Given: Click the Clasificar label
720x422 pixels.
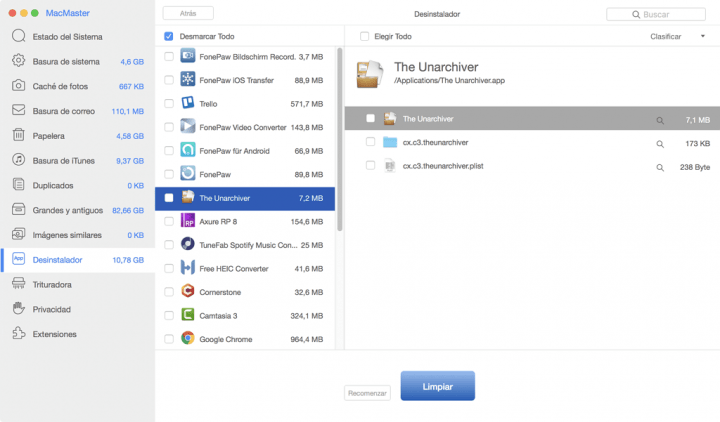Looking at the screenshot, I should (665, 37).
